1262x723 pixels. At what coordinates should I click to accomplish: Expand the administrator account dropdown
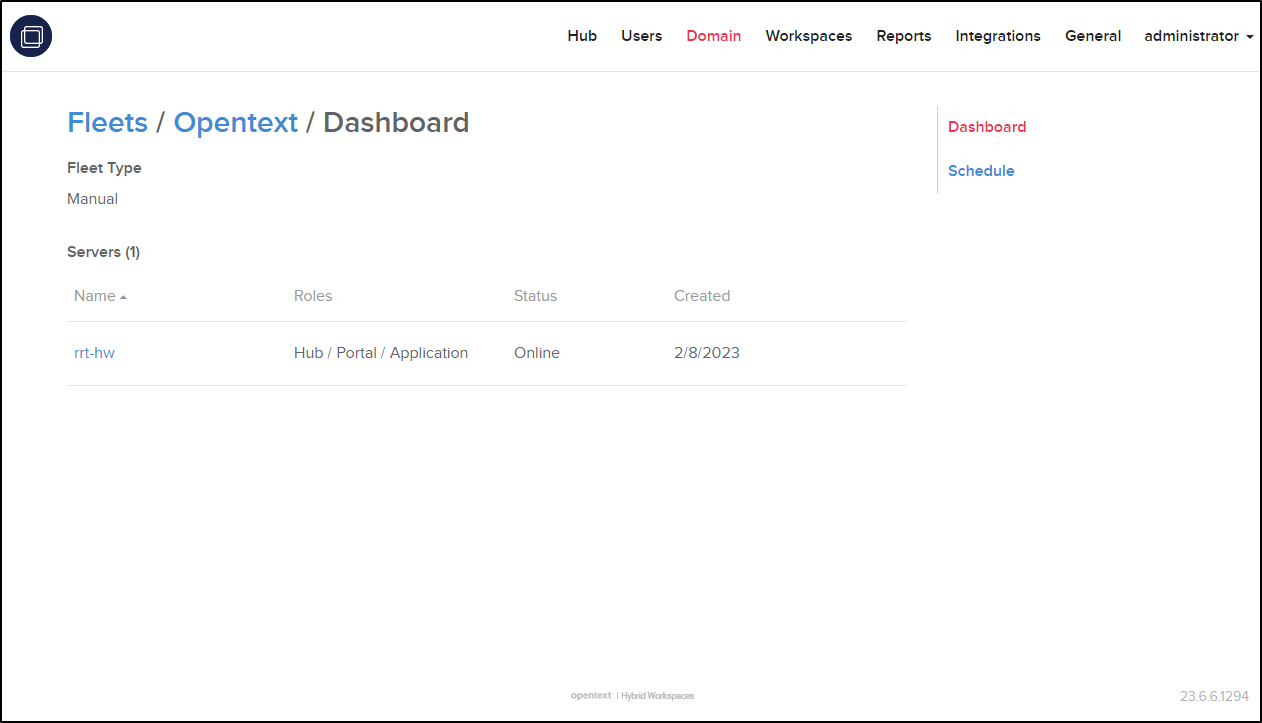[1199, 36]
